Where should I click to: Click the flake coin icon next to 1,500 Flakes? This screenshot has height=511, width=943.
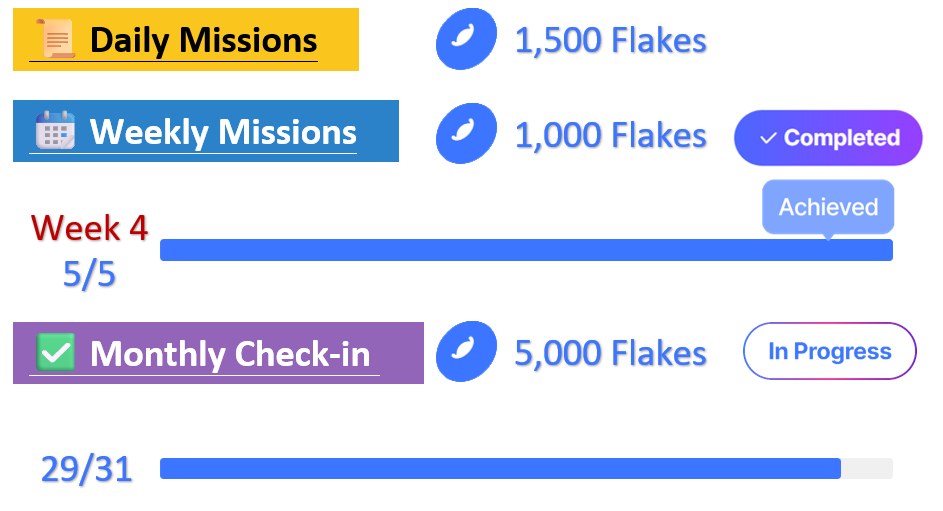point(466,39)
